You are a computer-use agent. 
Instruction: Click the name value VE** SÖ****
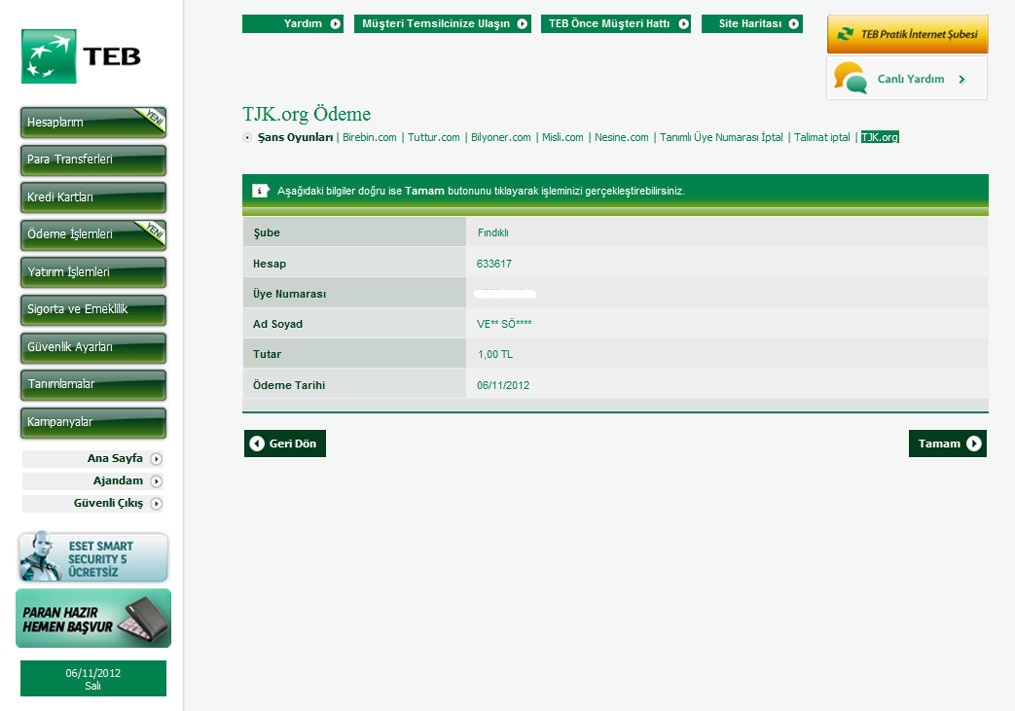pyautogui.click(x=504, y=324)
